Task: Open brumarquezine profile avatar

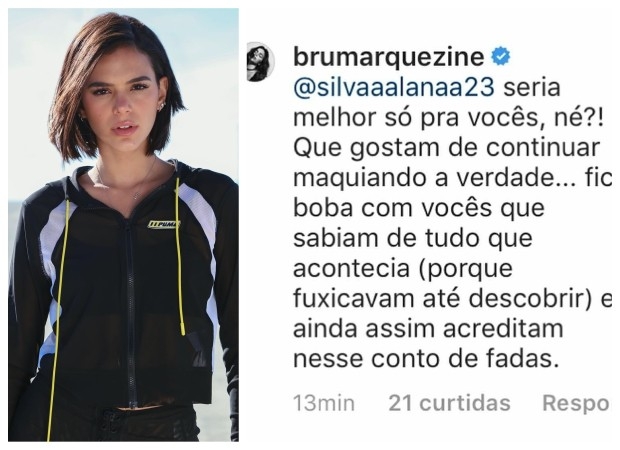Action: tap(260, 61)
